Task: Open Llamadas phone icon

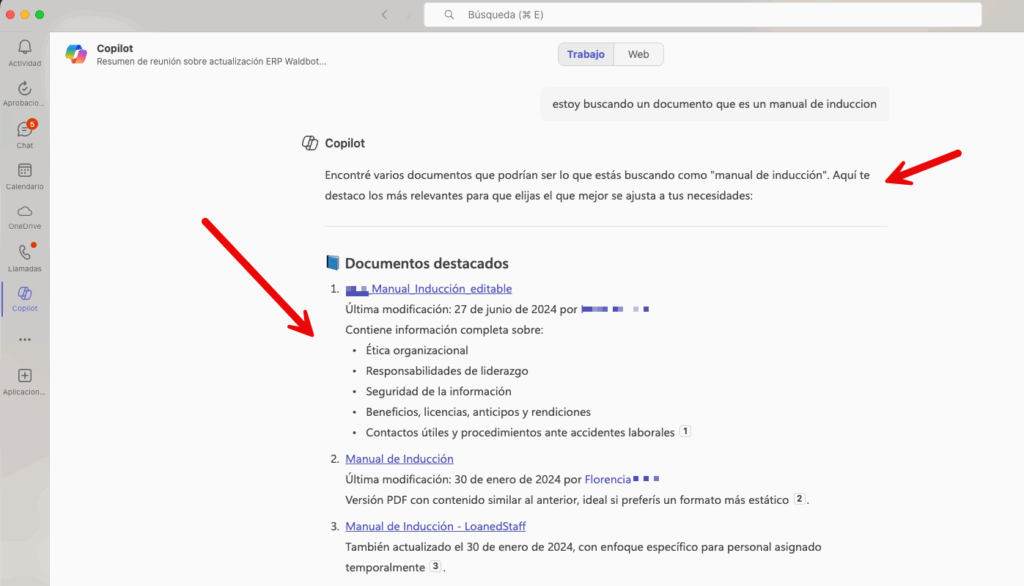Action: pos(25,254)
